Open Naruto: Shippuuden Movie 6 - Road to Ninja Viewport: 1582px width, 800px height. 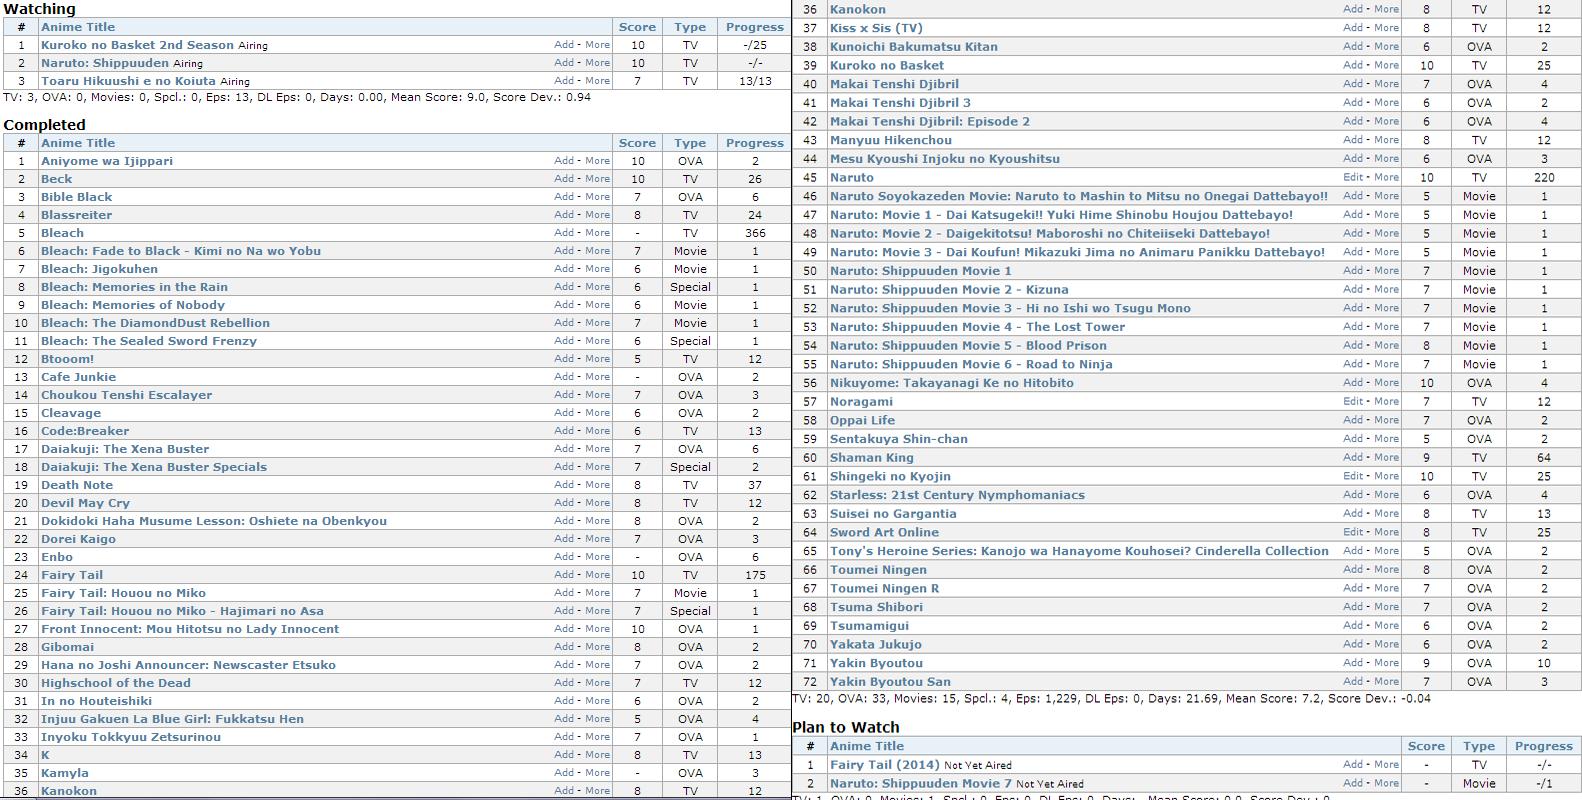coord(971,364)
